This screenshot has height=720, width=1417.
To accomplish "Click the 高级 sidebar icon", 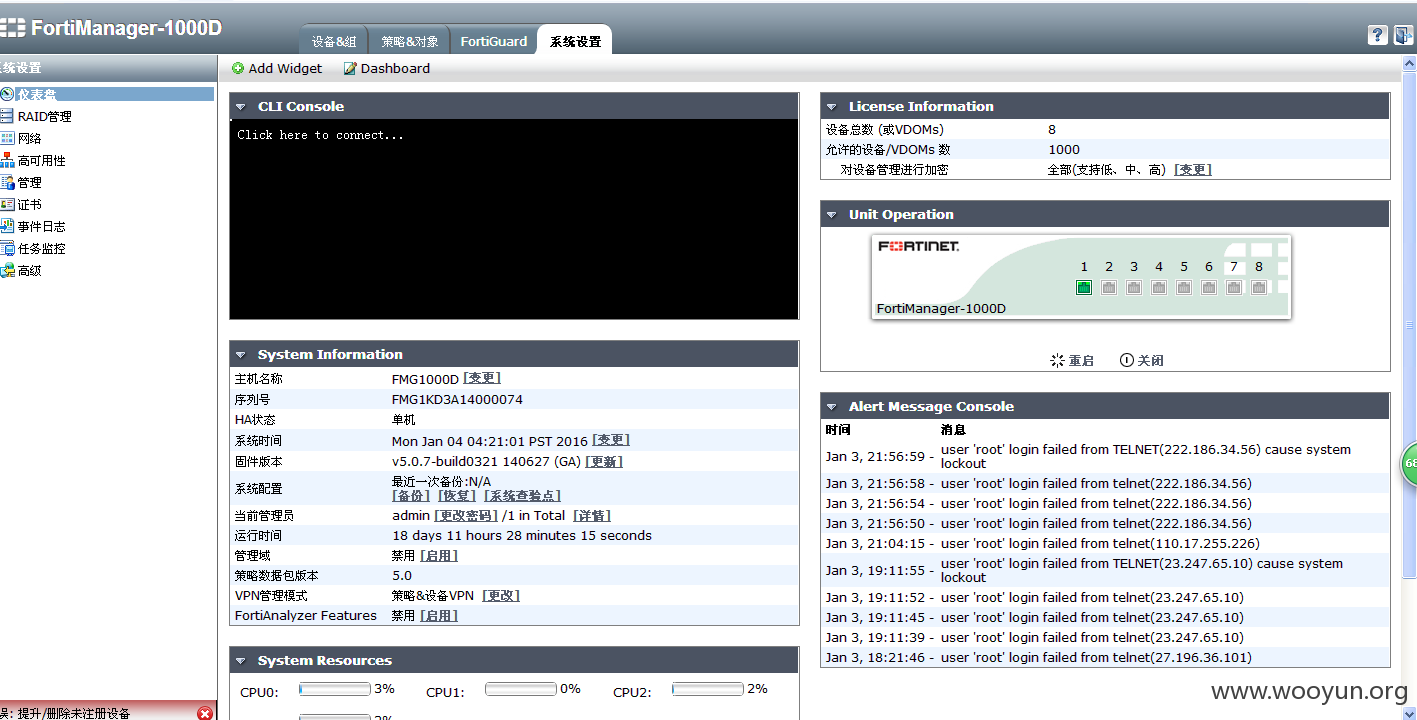I will pyautogui.click(x=7, y=270).
